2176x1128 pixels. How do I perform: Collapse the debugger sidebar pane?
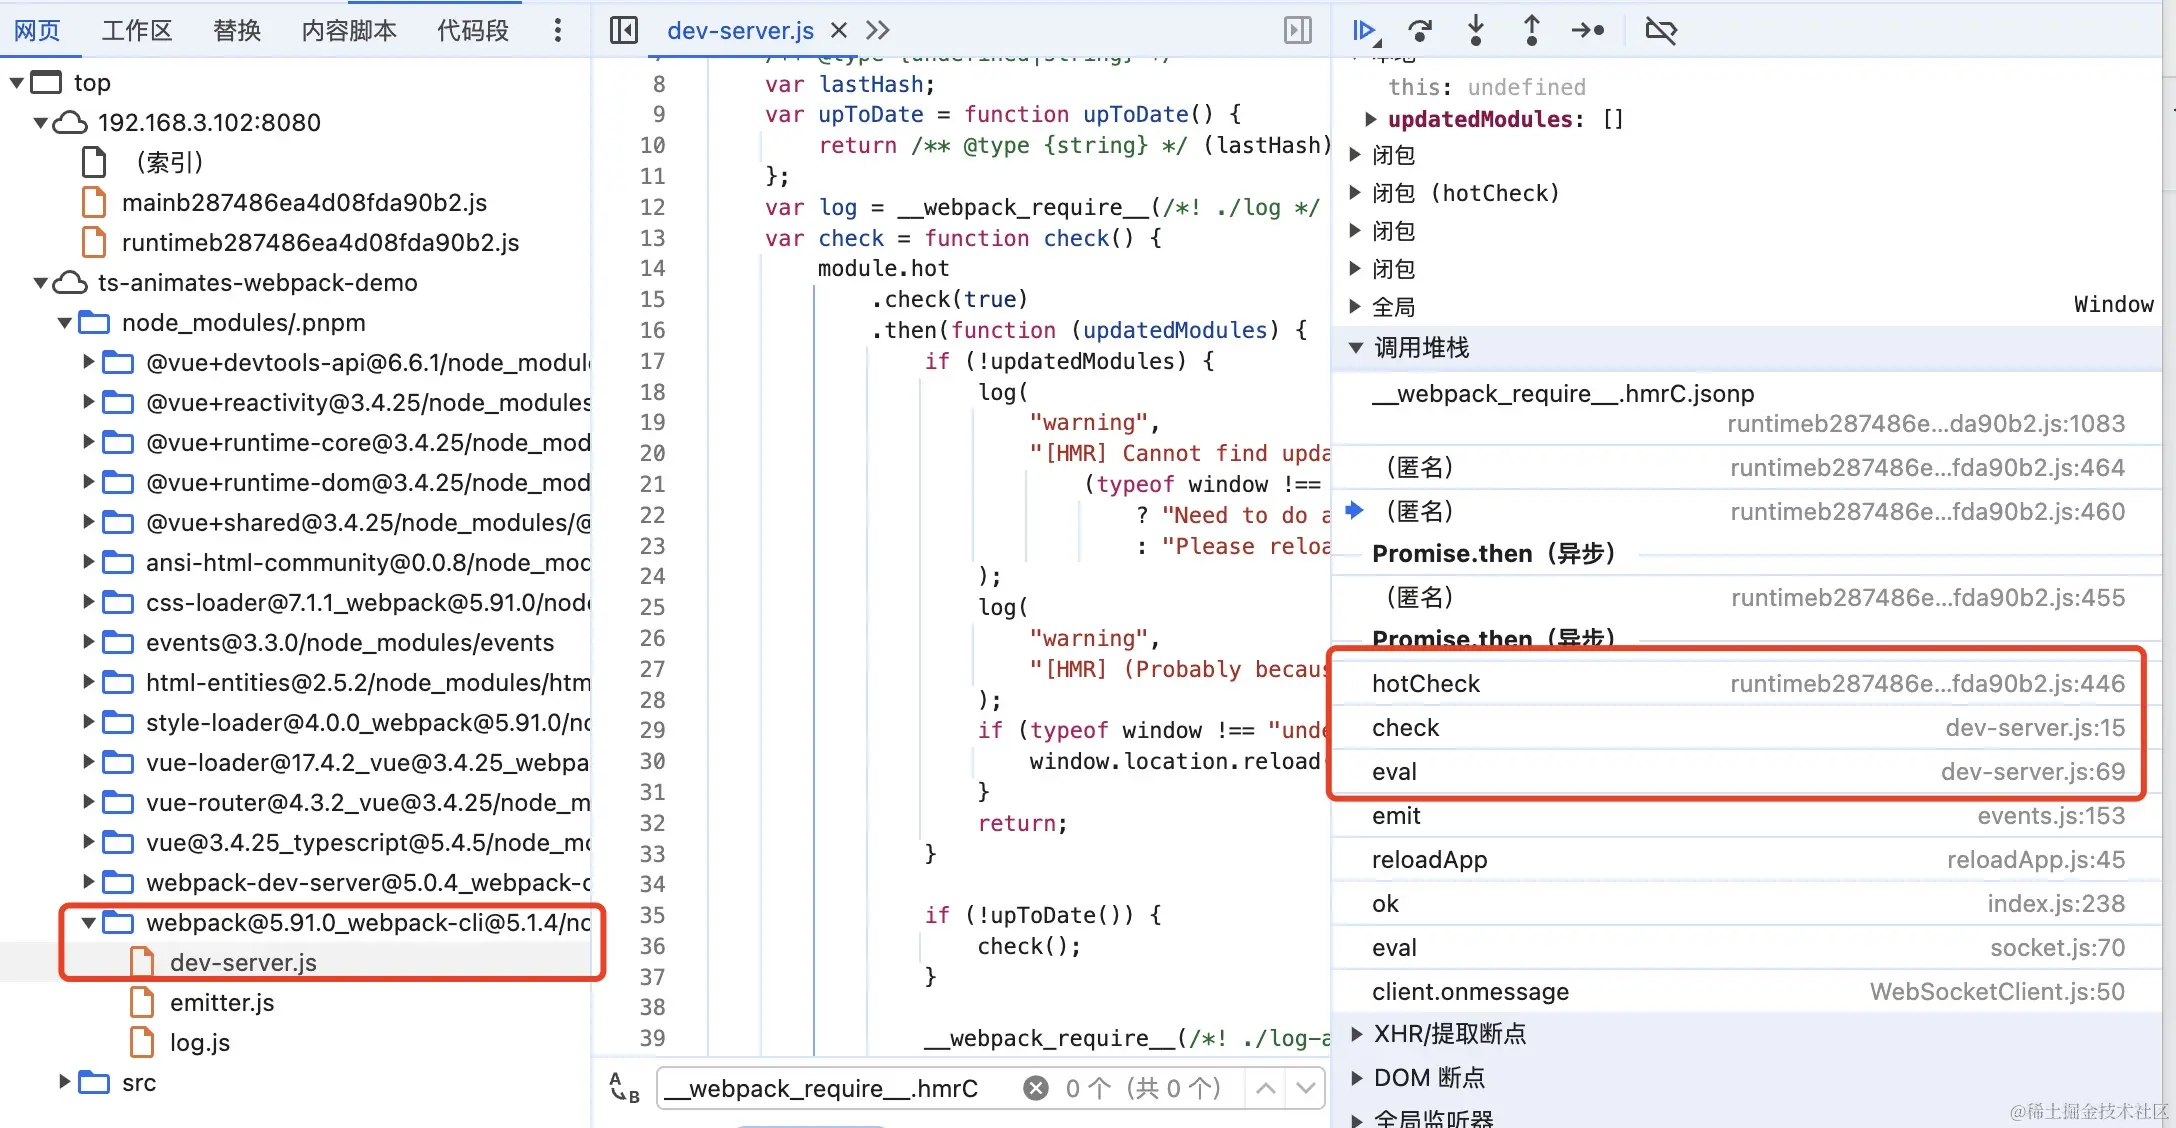(1298, 30)
